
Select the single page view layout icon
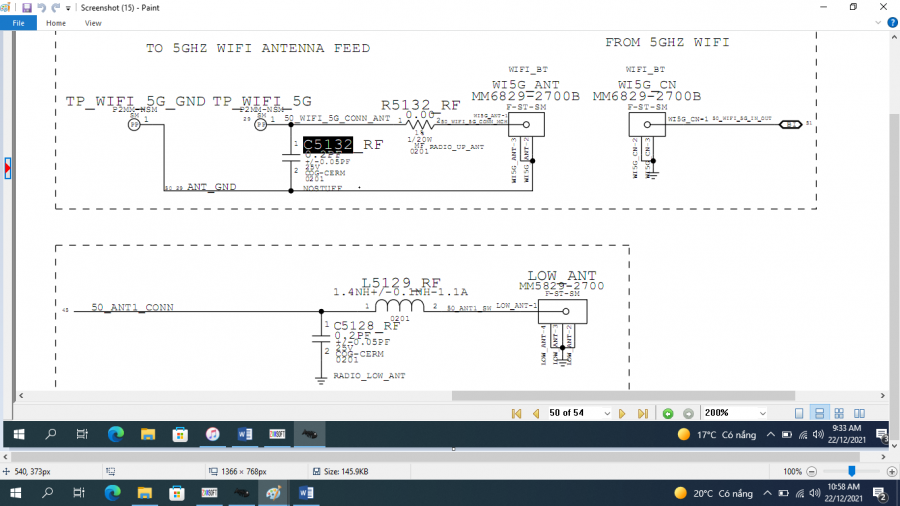799,413
